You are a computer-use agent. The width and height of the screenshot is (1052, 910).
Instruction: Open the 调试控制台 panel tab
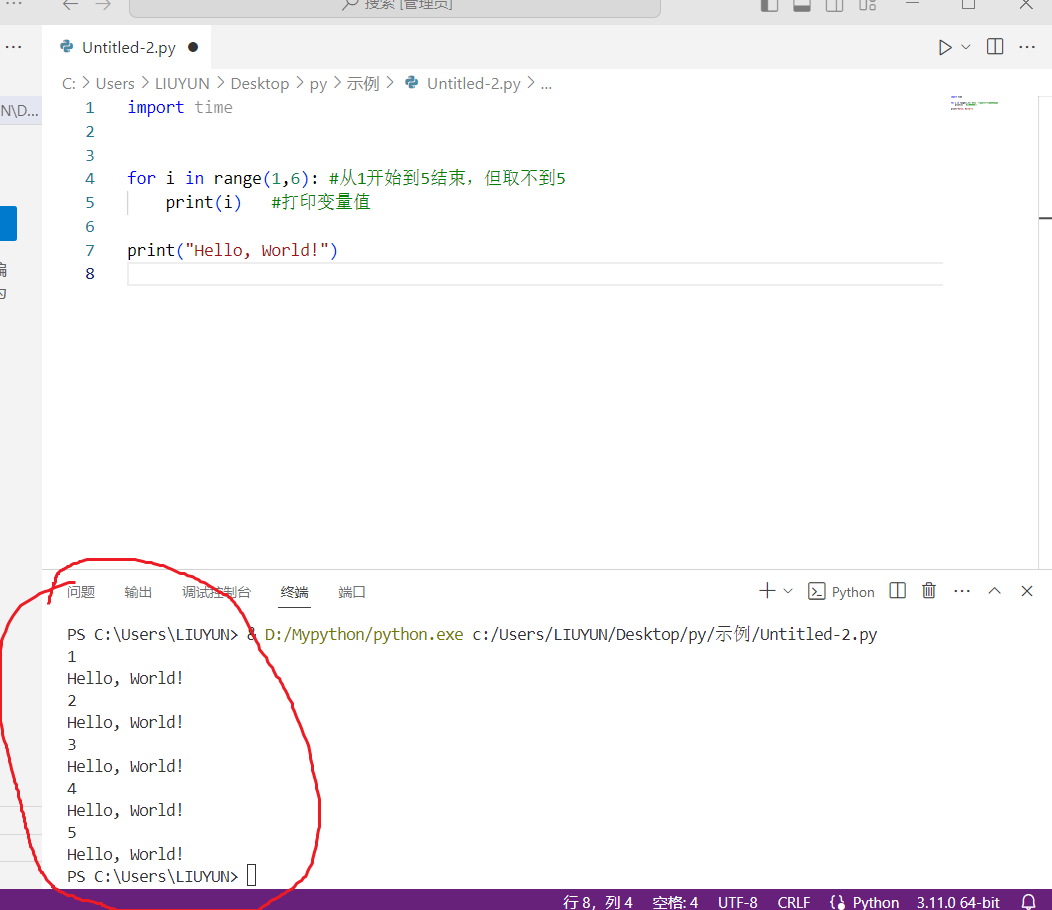point(216,592)
